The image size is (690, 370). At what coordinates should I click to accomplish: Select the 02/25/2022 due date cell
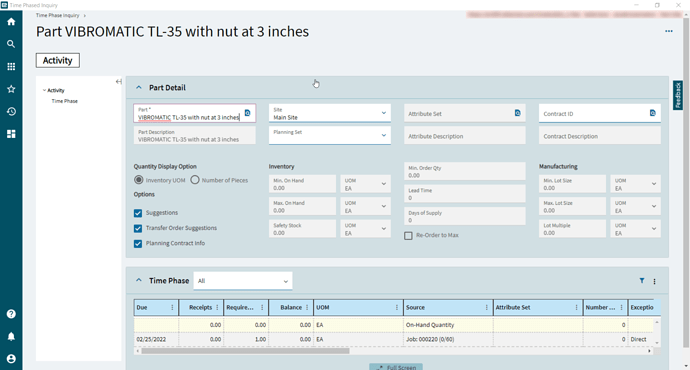156,339
